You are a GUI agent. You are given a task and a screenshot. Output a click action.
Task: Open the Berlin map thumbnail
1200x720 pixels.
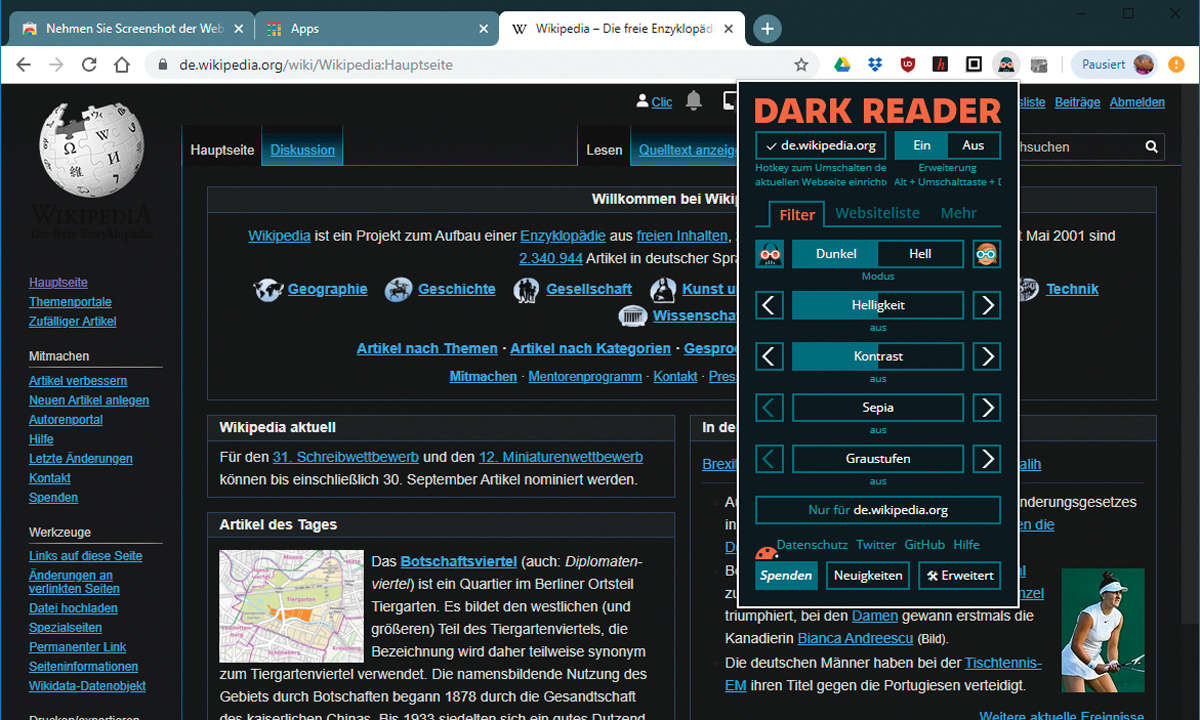pos(291,606)
